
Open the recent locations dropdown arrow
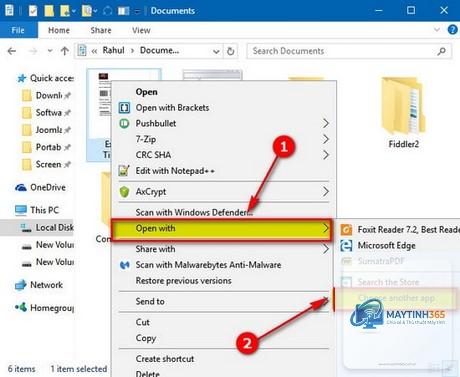point(50,51)
